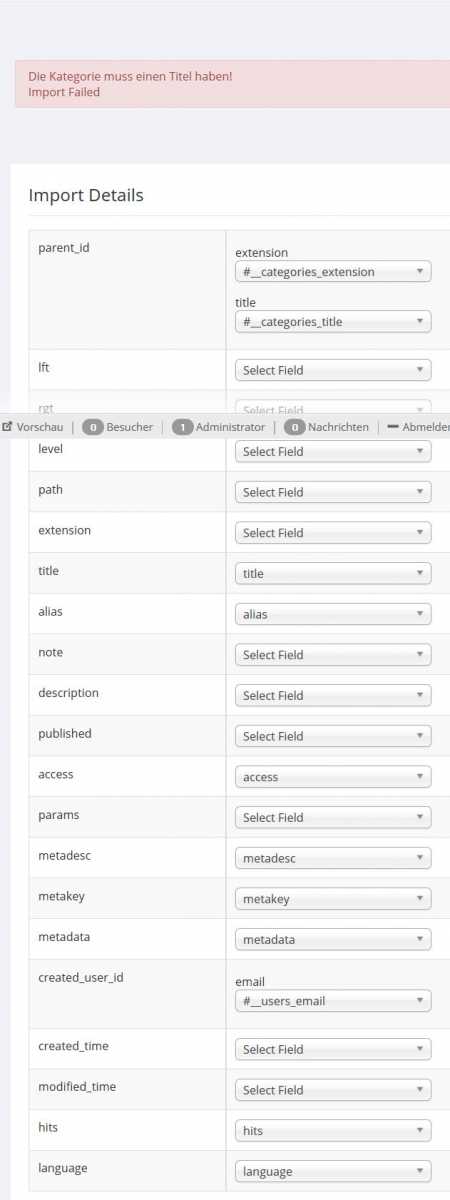Screen dimensions: 450x1200
Task: Expand the access field dropdown
Action: tap(333, 777)
